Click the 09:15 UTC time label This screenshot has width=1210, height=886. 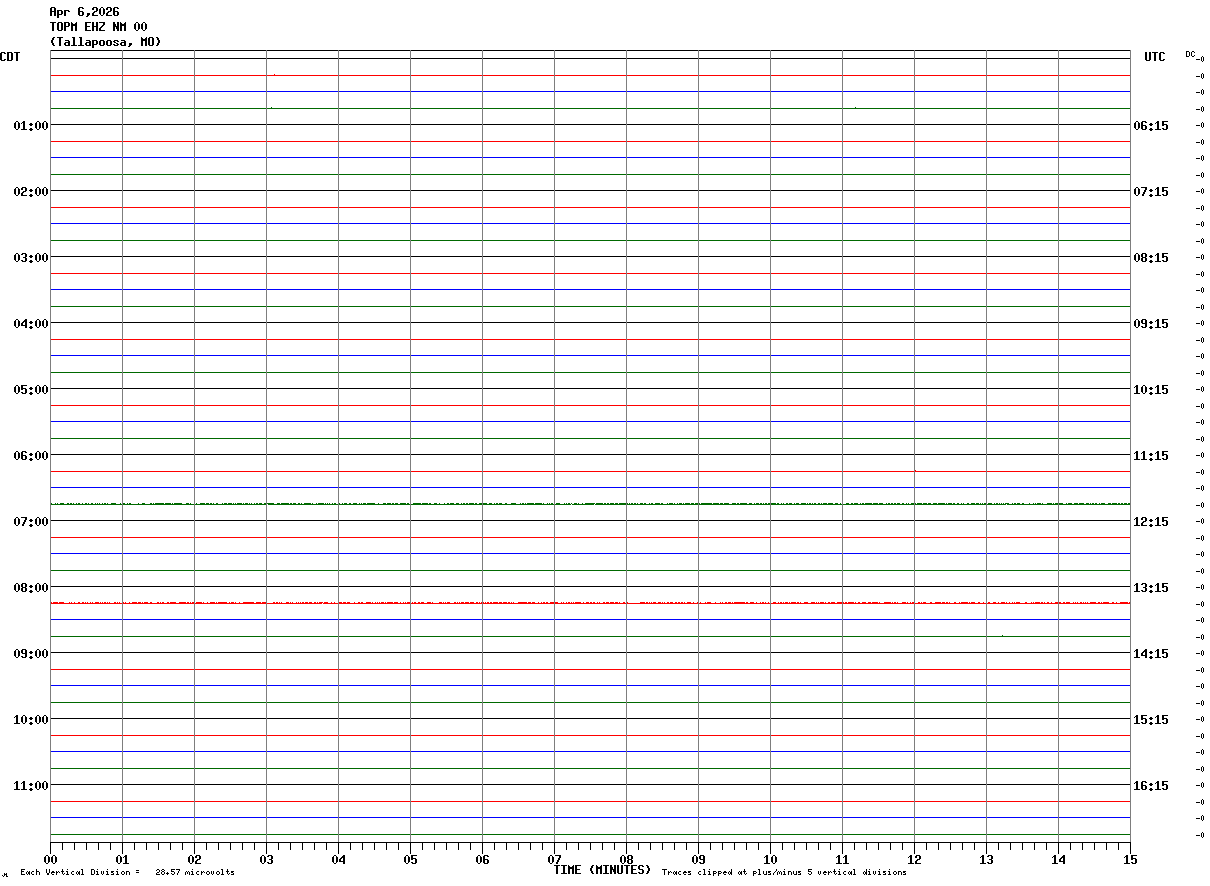[x=1150, y=323]
